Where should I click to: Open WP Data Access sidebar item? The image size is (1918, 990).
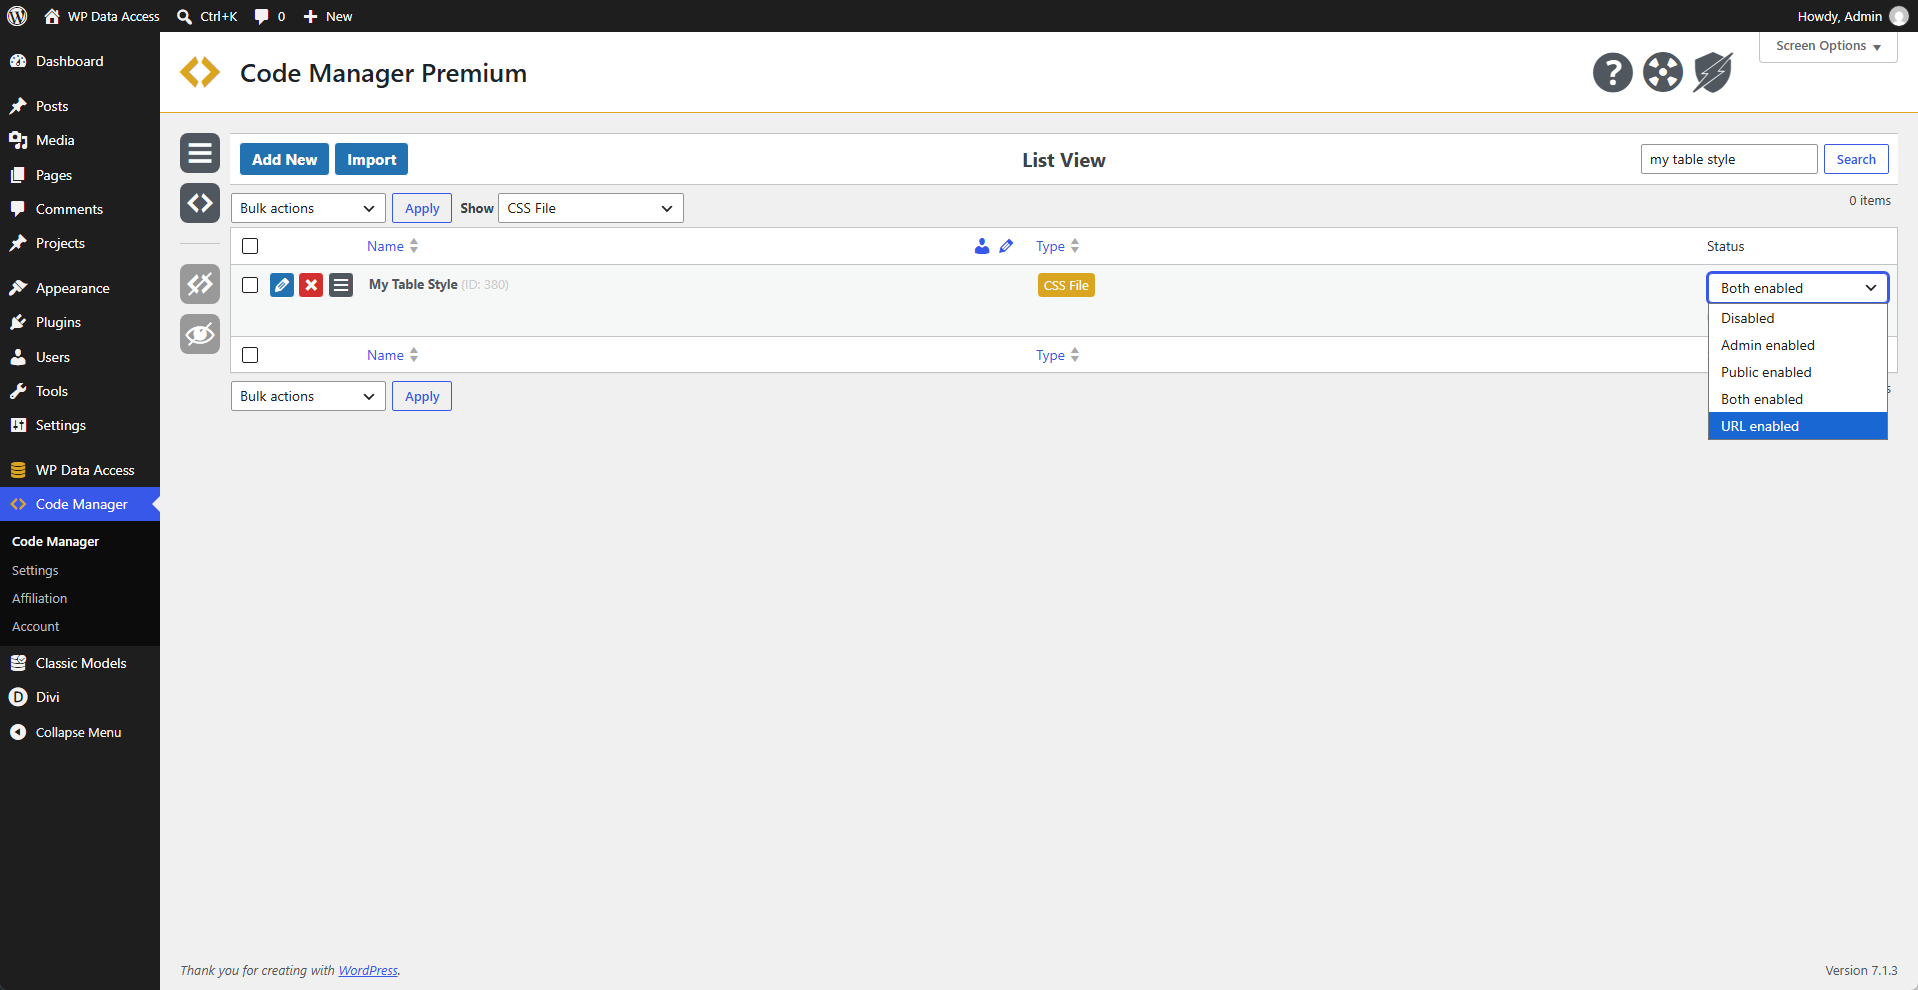click(80, 470)
